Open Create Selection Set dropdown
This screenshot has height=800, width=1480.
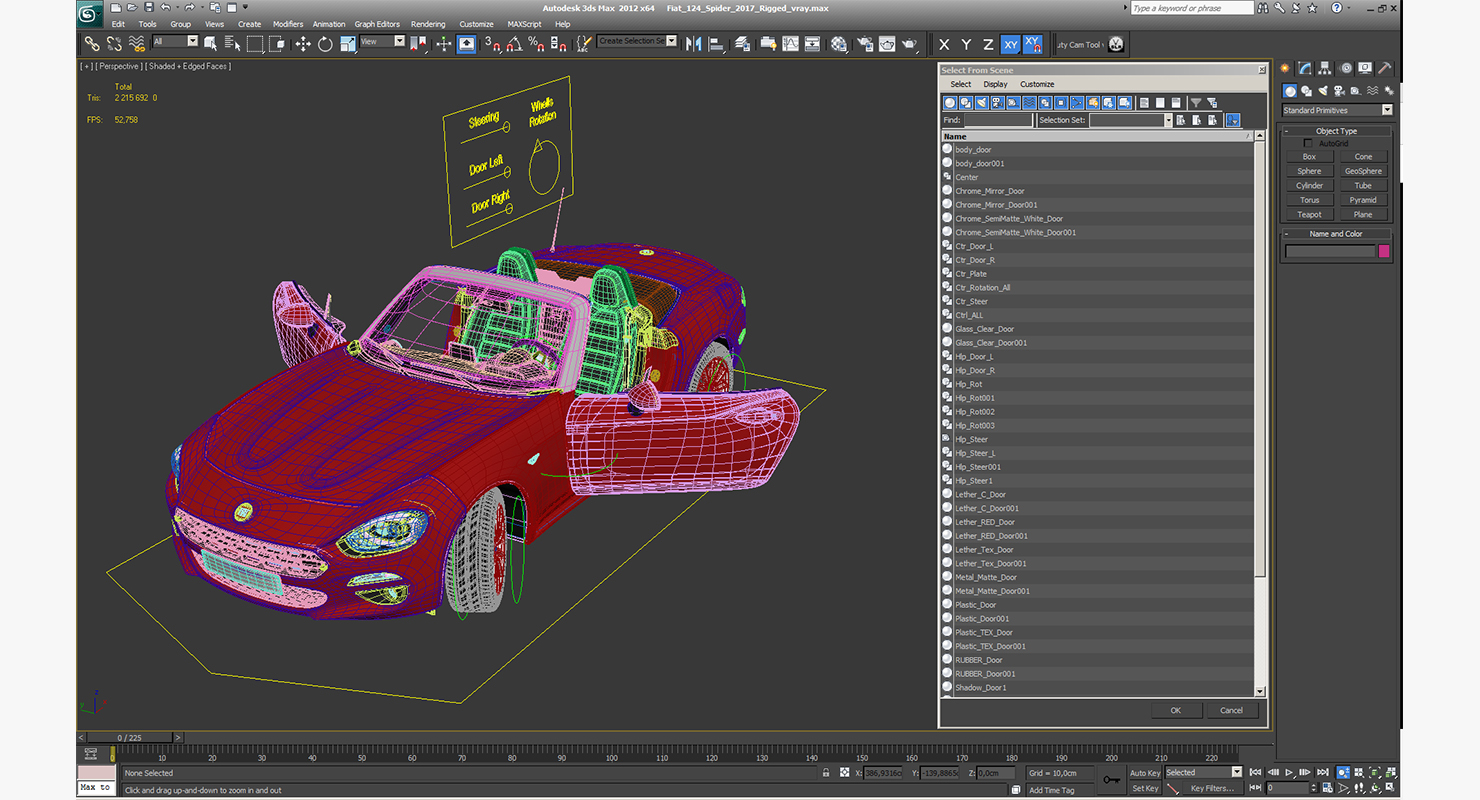pyautogui.click(x=637, y=41)
